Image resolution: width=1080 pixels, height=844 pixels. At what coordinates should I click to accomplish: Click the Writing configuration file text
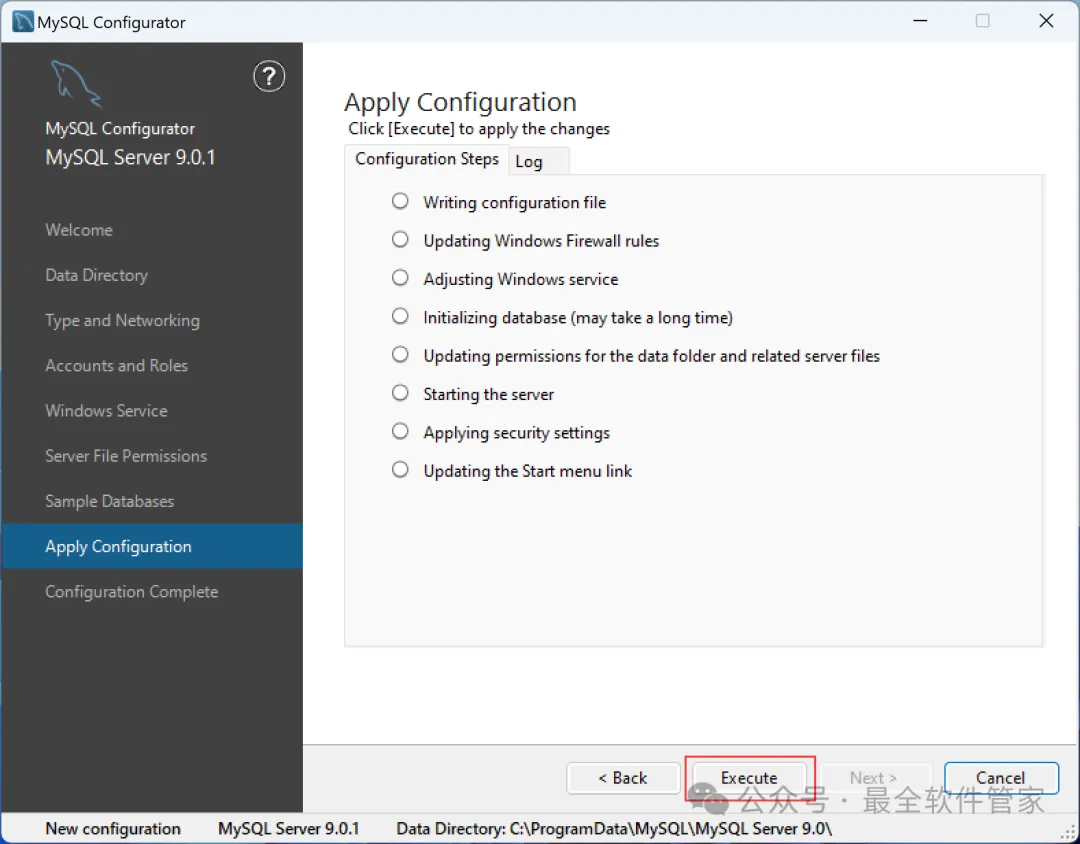515,203
